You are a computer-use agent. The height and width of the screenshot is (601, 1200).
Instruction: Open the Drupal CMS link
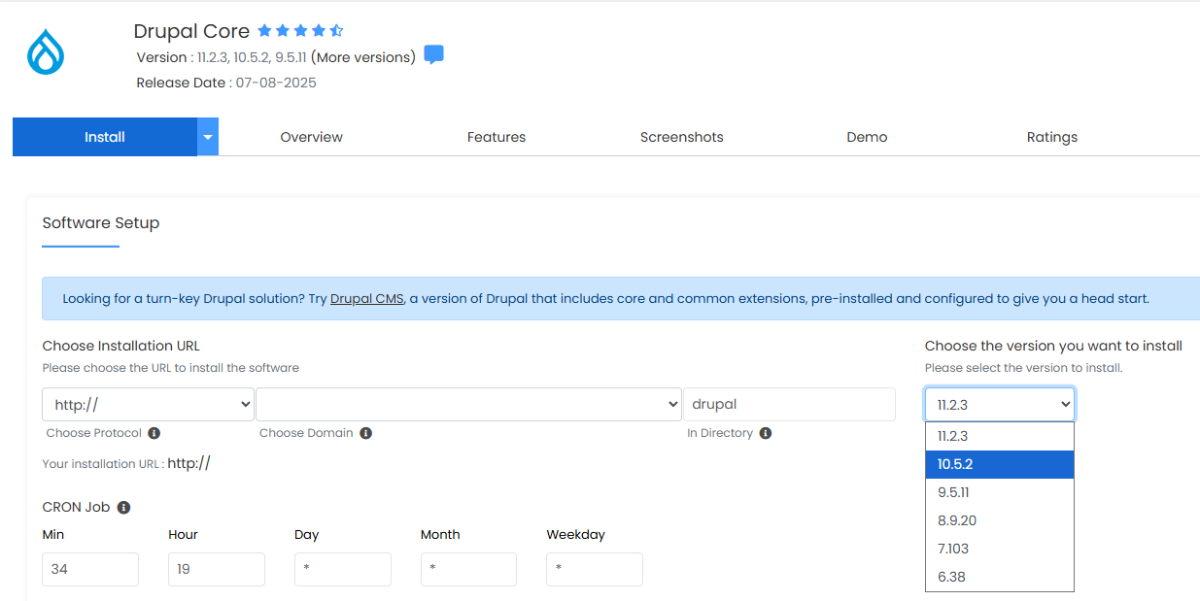[x=367, y=298]
